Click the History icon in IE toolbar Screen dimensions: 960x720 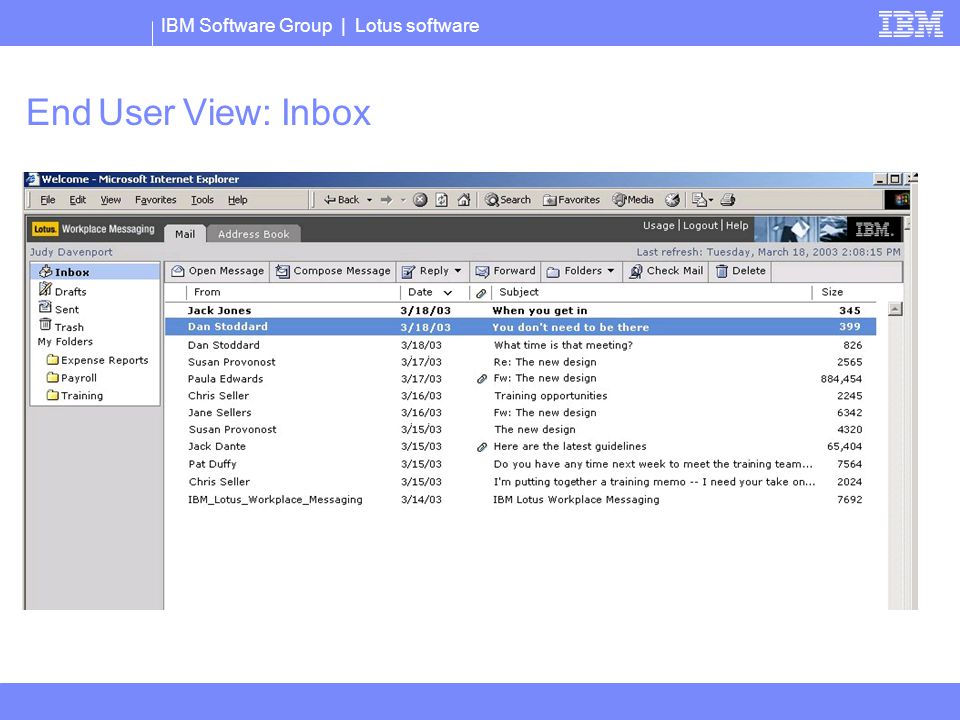point(672,200)
